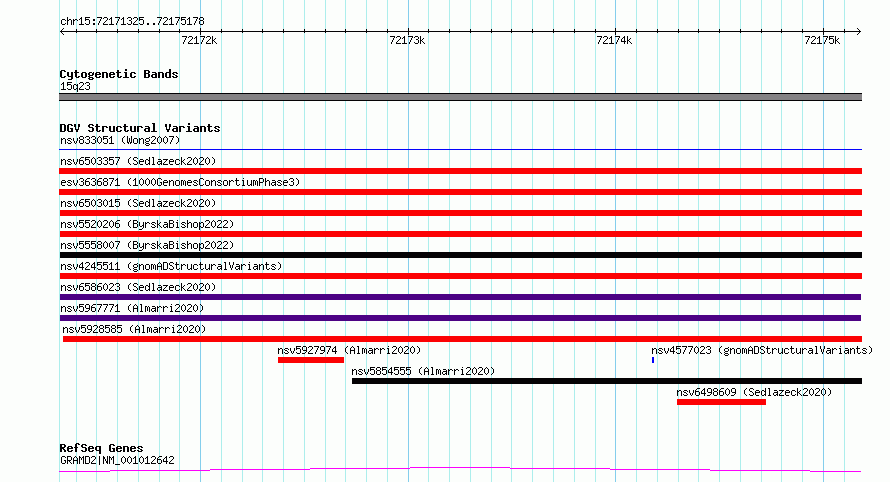Click nsv6503357 (Sedlazeck2020) label
890x482 pixels.
138,161
